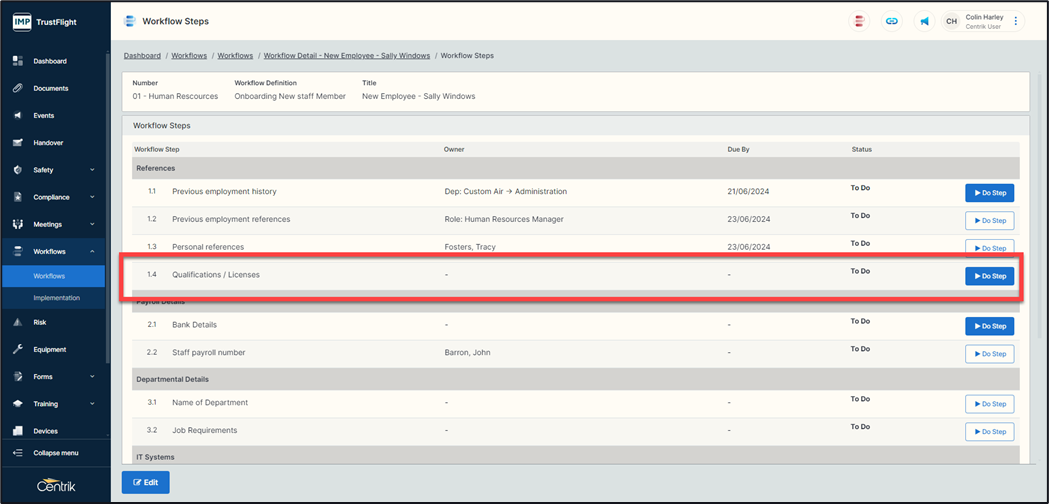Select Events in the sidebar menu

43,116
